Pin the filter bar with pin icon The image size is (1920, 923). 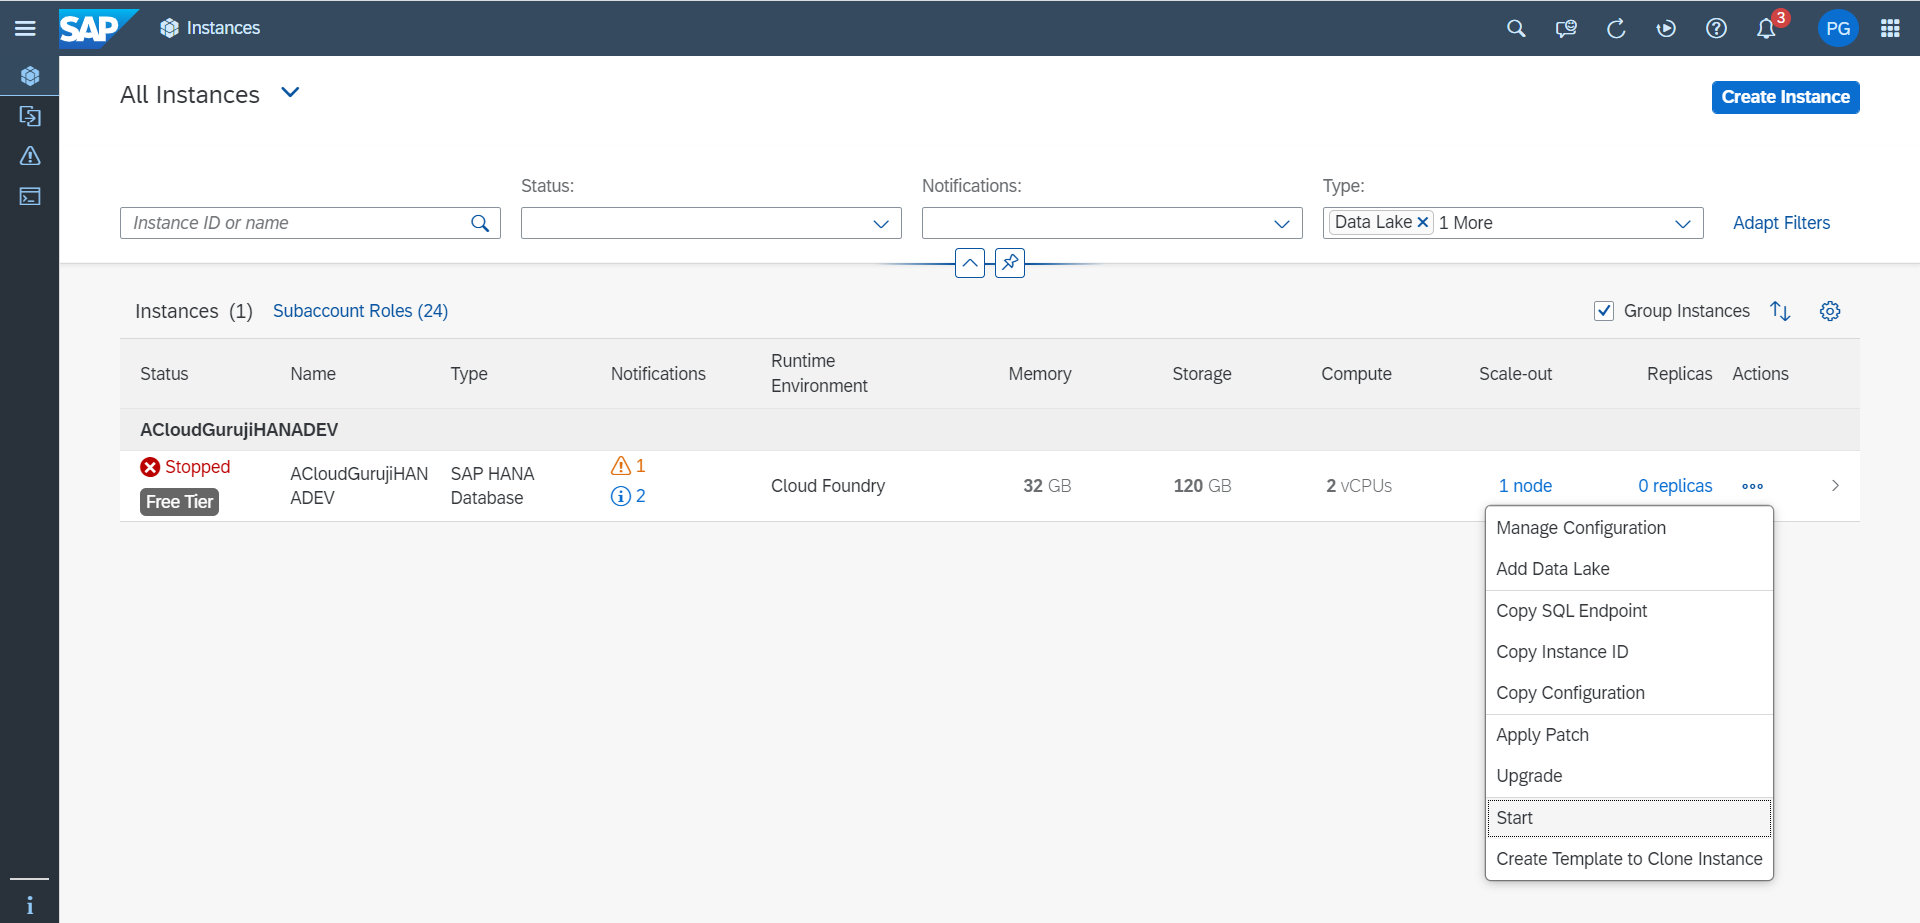1010,263
